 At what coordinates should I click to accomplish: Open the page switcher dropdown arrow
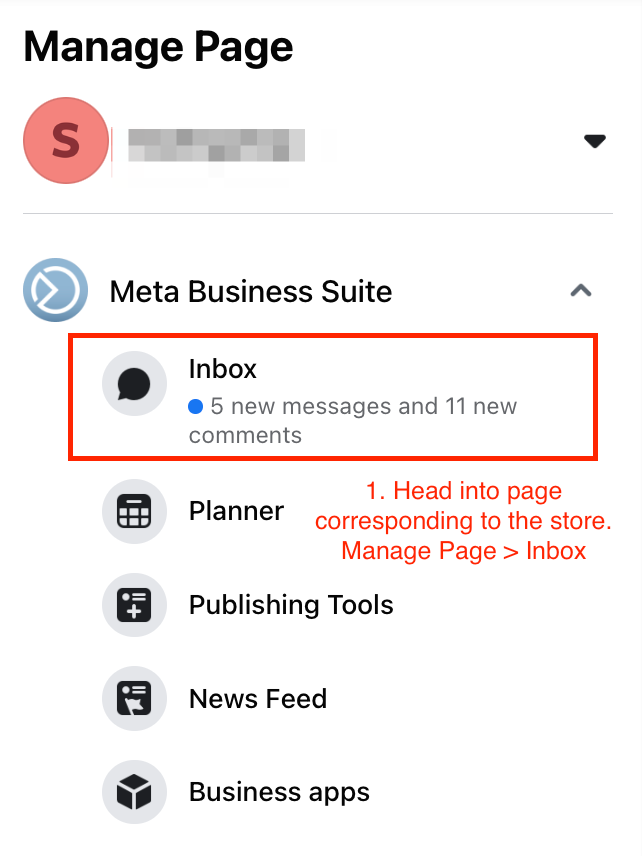coord(595,141)
